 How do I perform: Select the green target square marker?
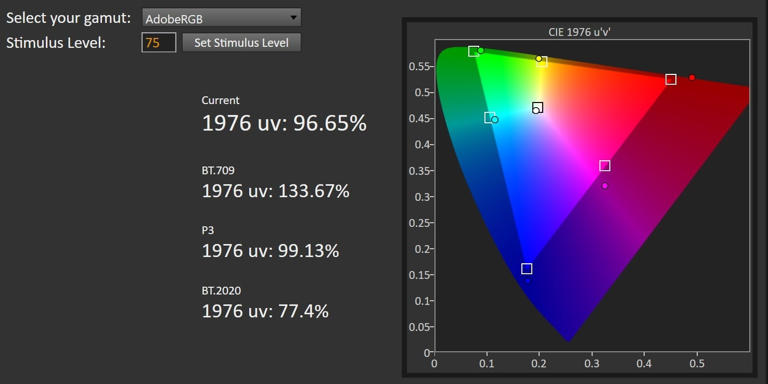tap(474, 51)
